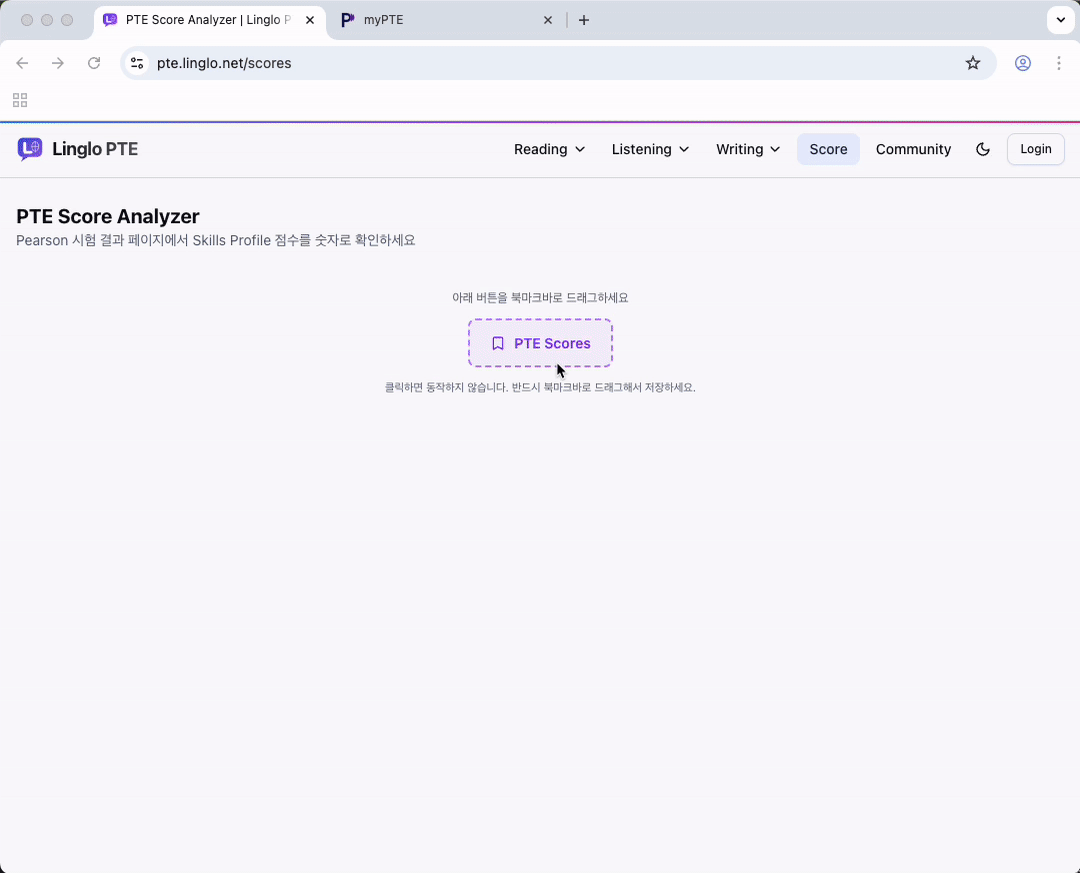Close the PTE Score Analyzer tab
Screen dimensions: 1080x873
pyautogui.click(x=310, y=20)
